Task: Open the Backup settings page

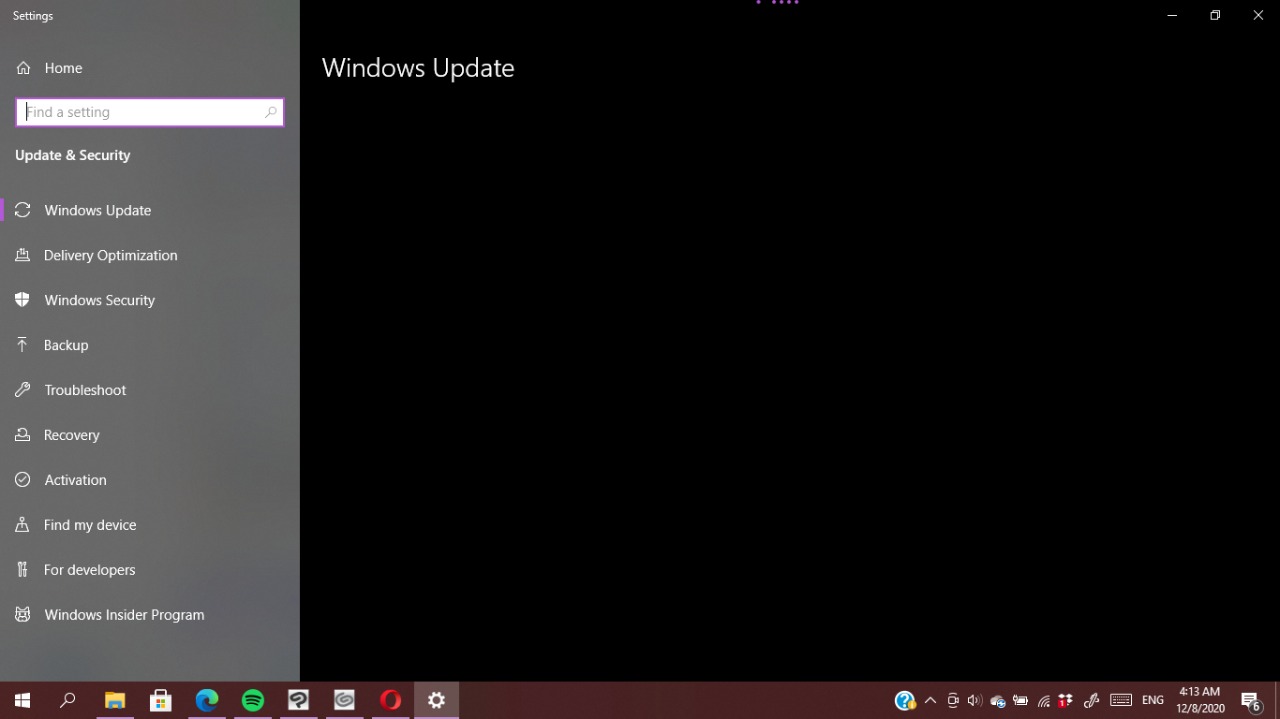Action: point(150,345)
